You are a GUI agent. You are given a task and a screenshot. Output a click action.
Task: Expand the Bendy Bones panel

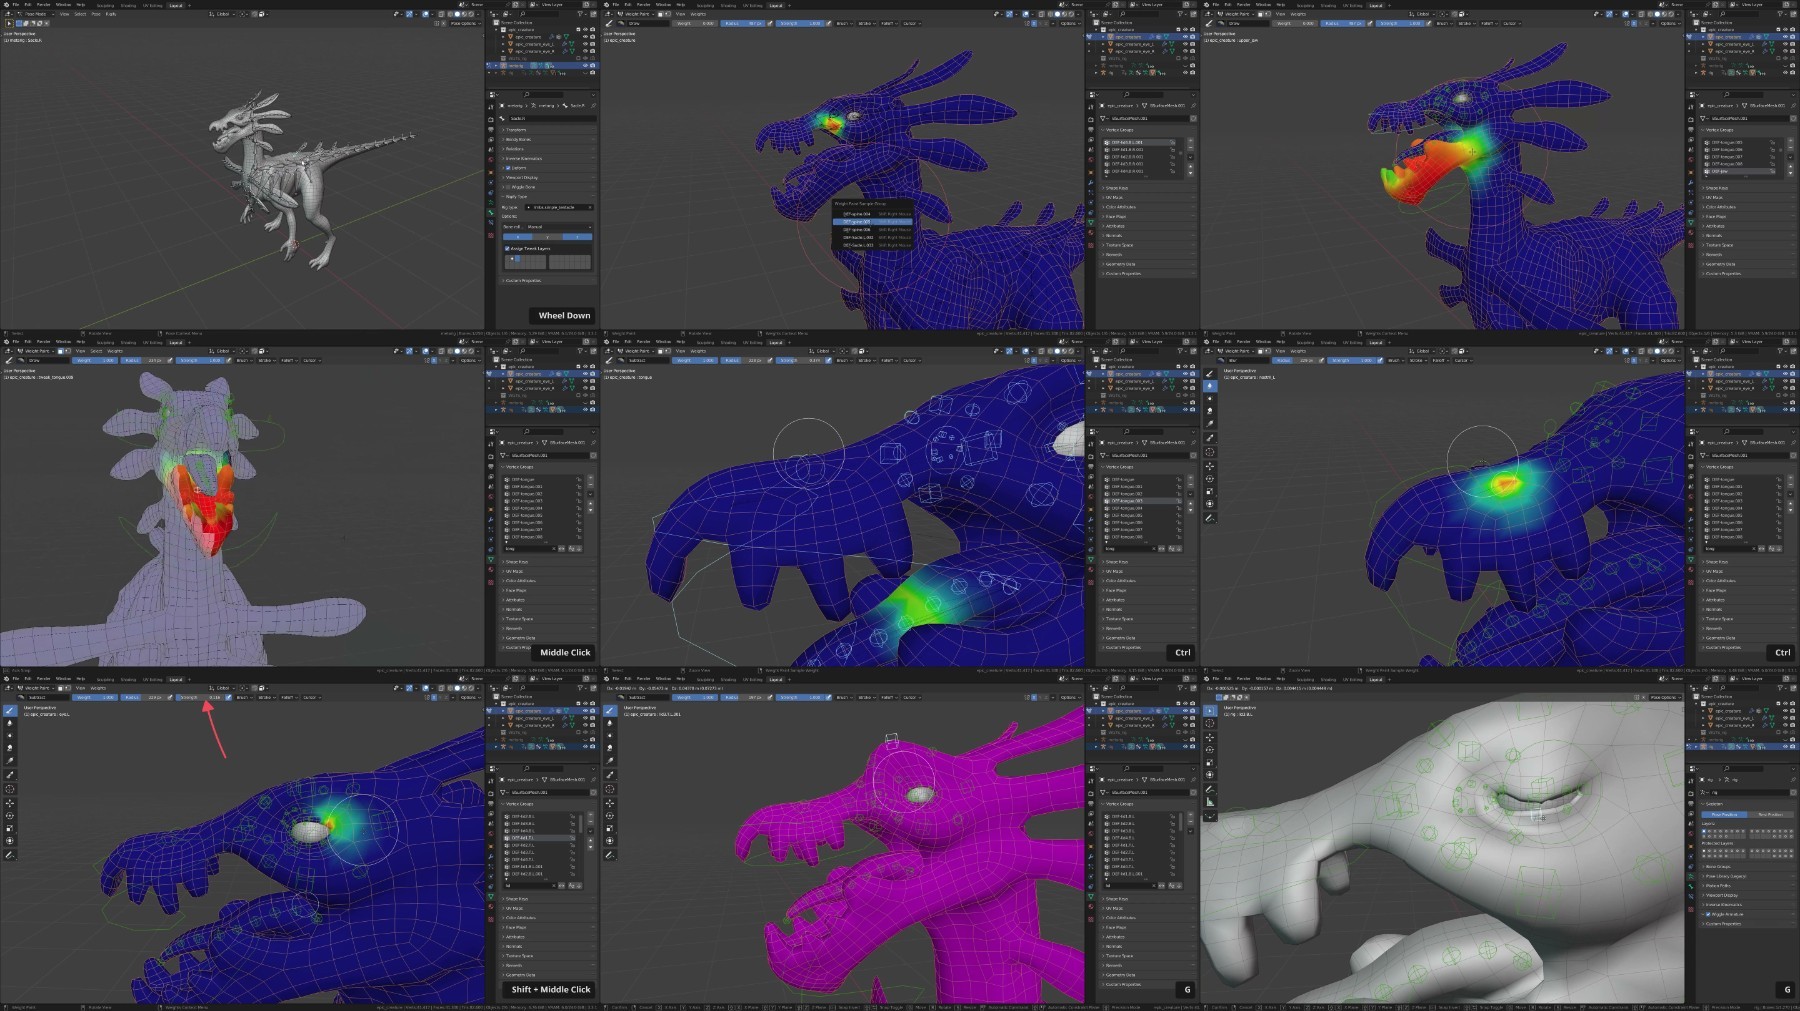pyautogui.click(x=548, y=140)
